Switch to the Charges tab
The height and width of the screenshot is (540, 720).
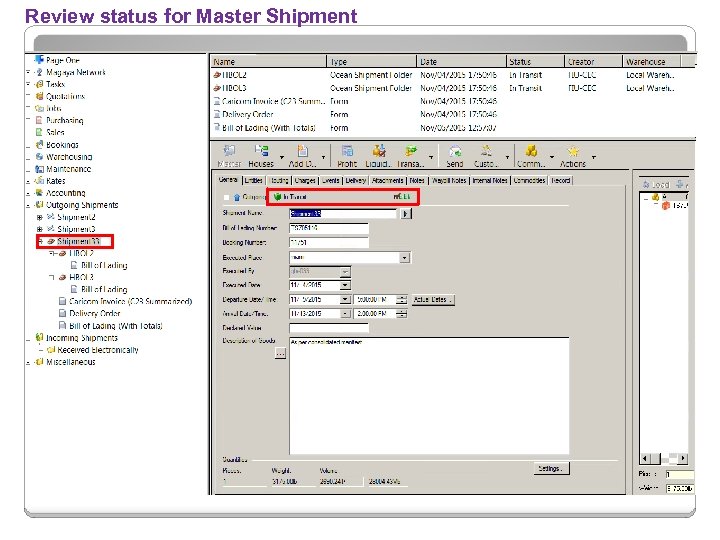click(305, 180)
